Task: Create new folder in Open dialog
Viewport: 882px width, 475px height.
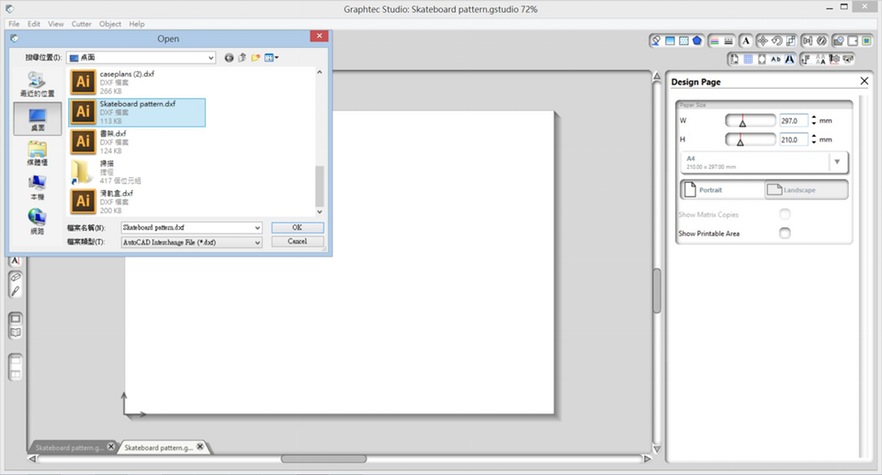Action: 256,57
